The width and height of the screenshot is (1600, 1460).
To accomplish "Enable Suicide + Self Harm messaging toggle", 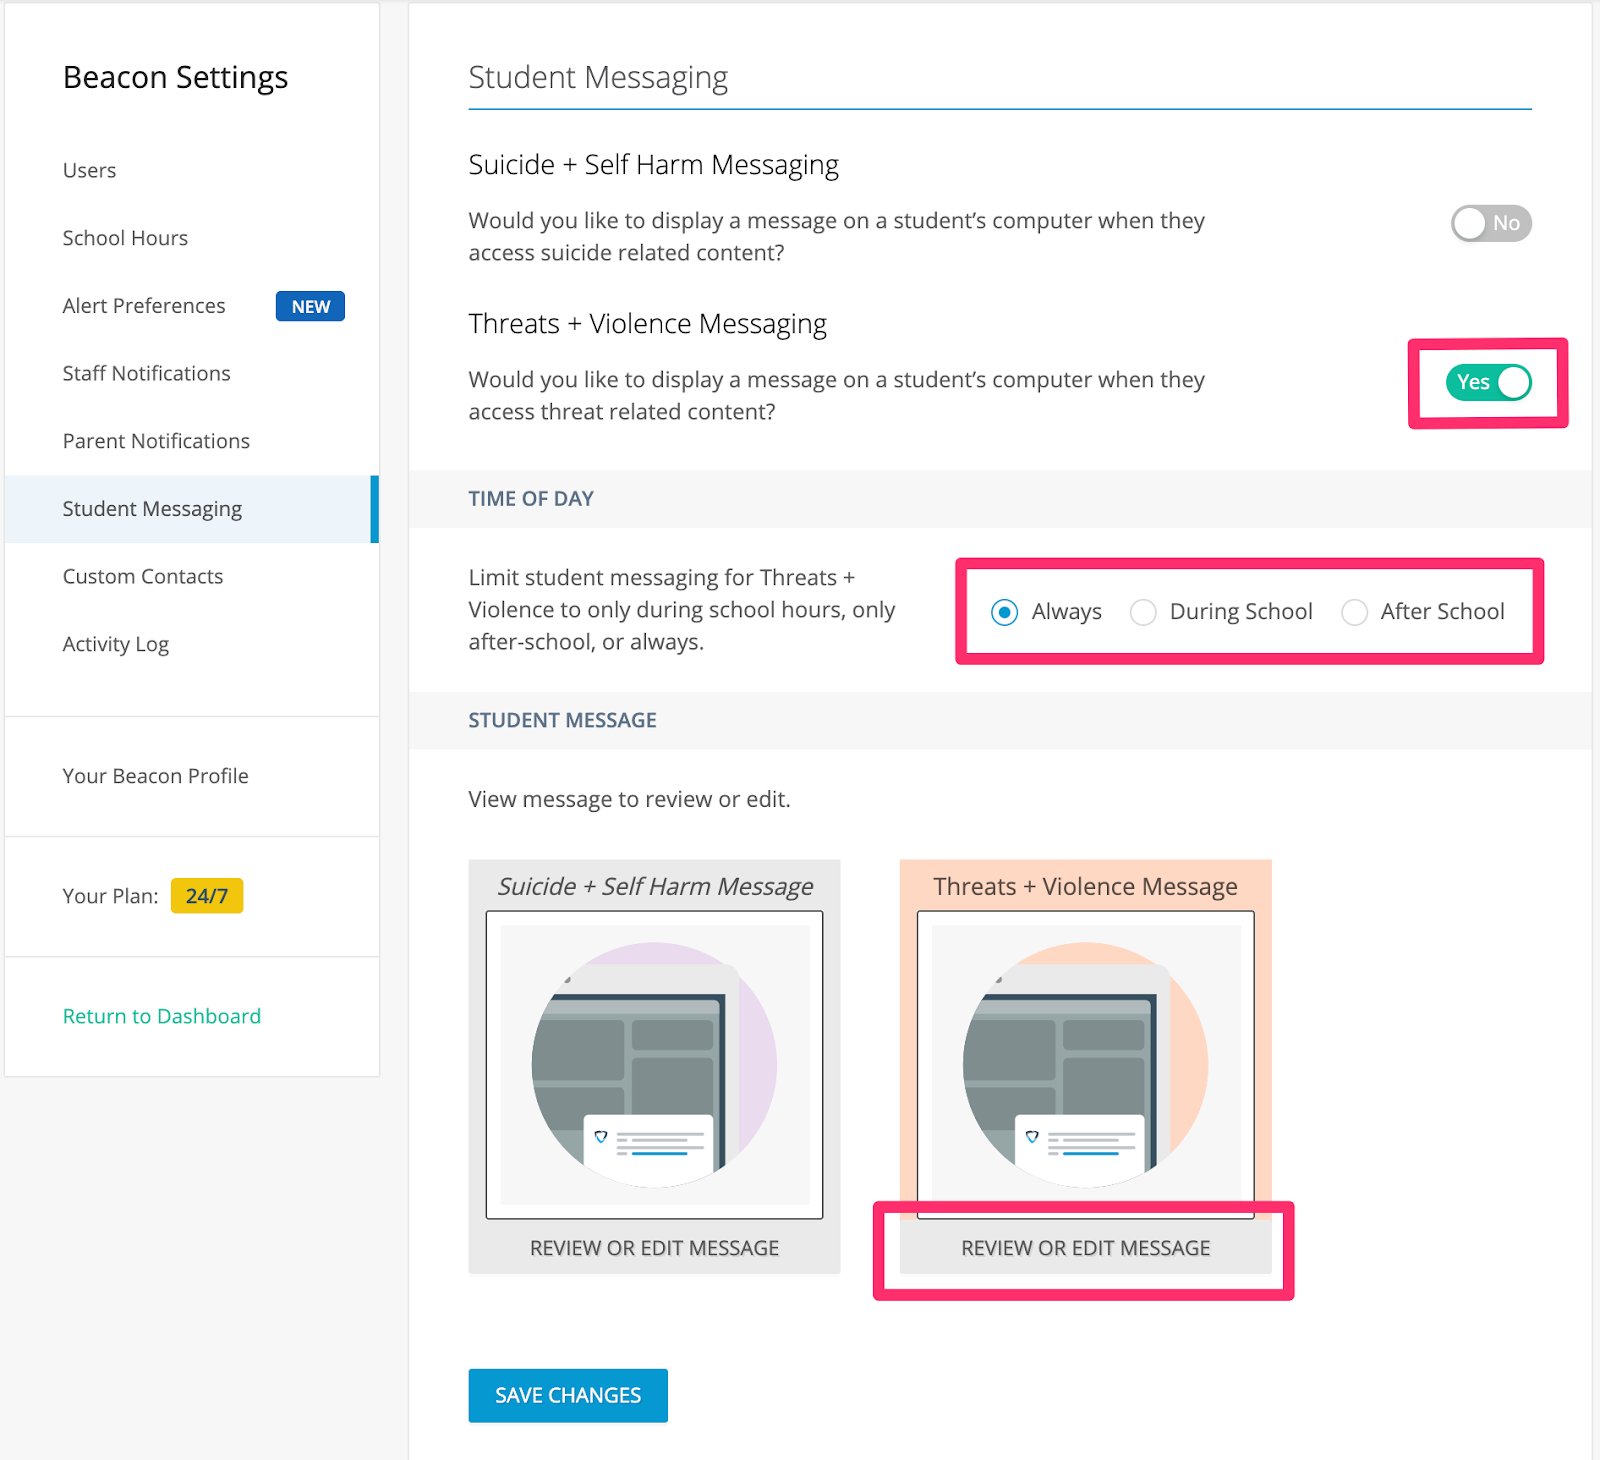I will tap(1491, 223).
